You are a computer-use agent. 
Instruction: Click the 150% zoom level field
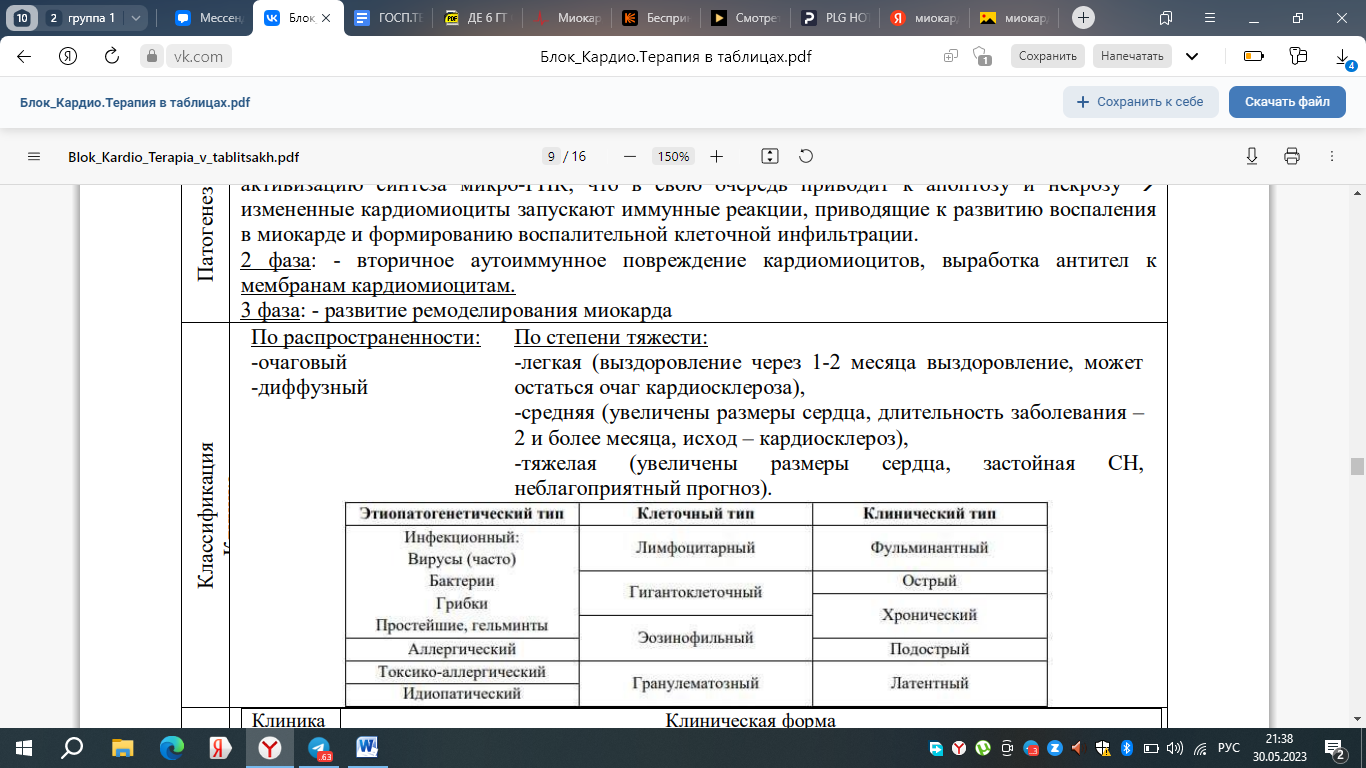(x=673, y=157)
